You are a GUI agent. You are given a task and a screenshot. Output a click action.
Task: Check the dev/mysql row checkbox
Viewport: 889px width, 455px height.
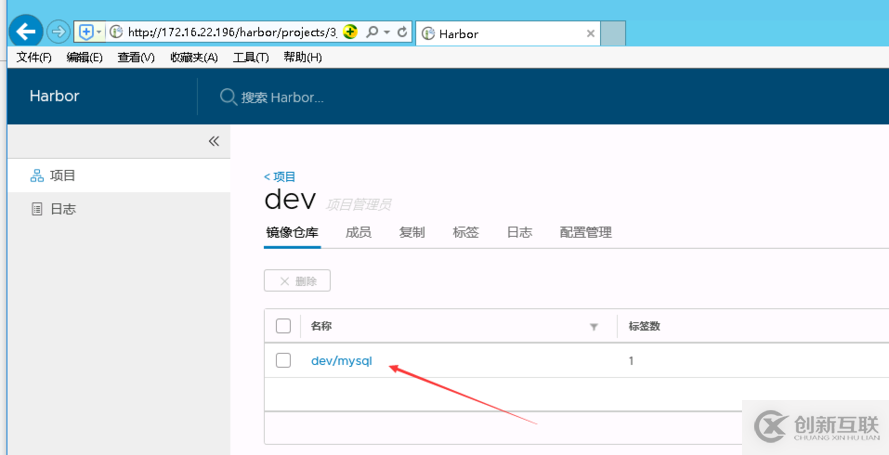click(283, 360)
